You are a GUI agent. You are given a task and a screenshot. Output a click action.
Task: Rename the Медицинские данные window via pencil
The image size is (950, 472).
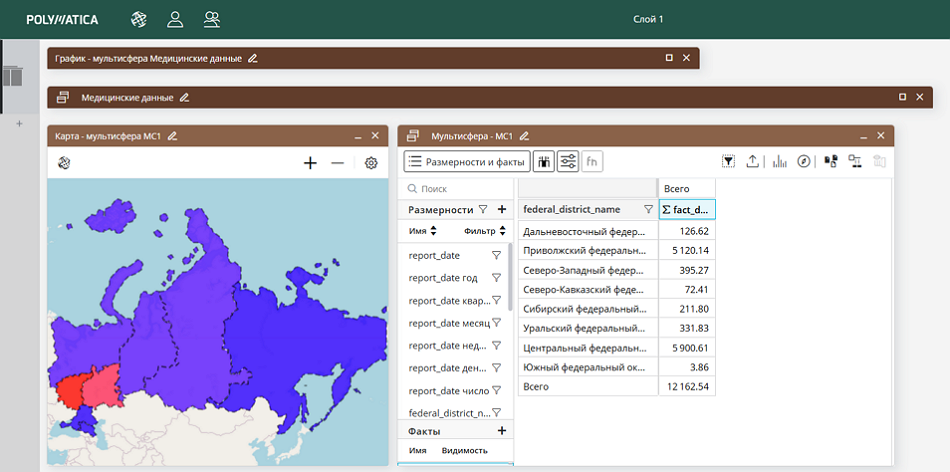point(184,97)
